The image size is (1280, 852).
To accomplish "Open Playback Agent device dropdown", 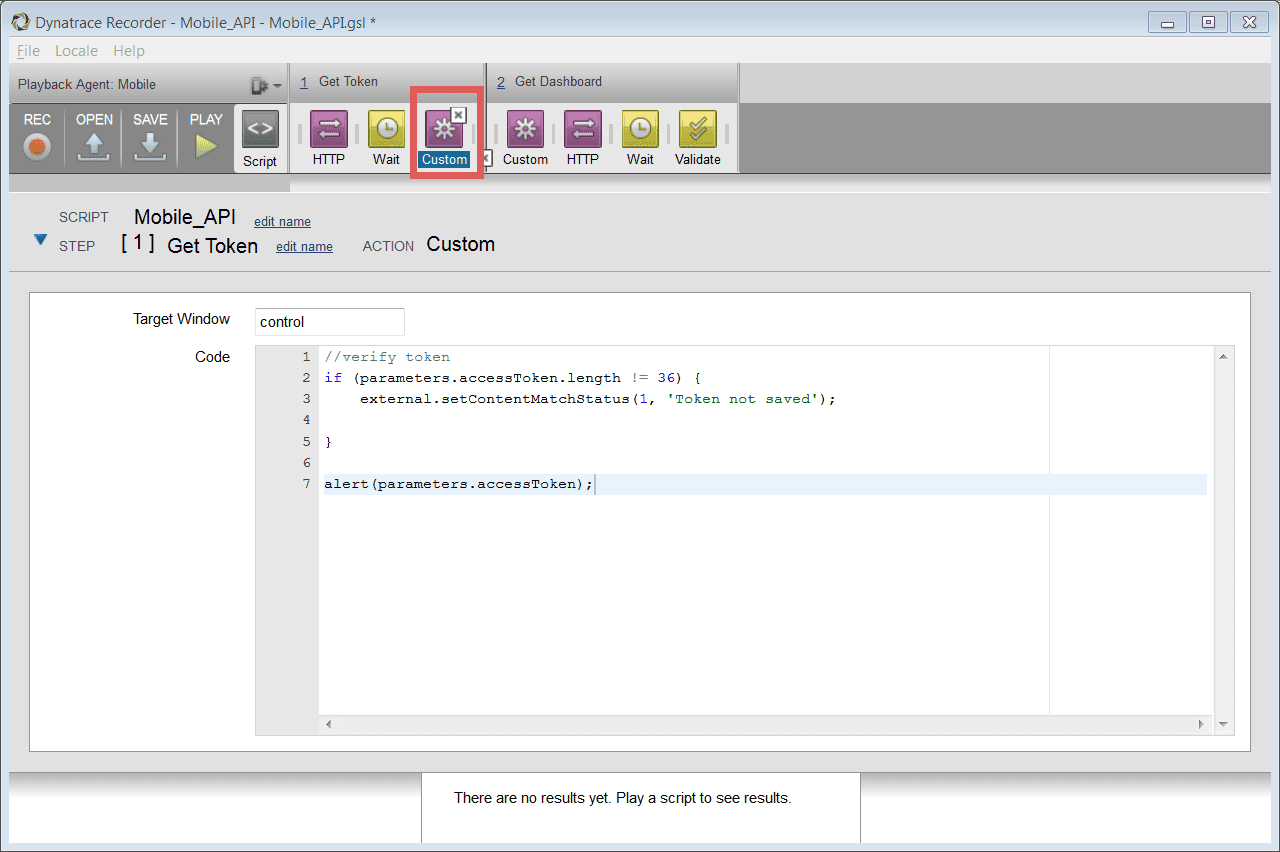I will [266, 85].
